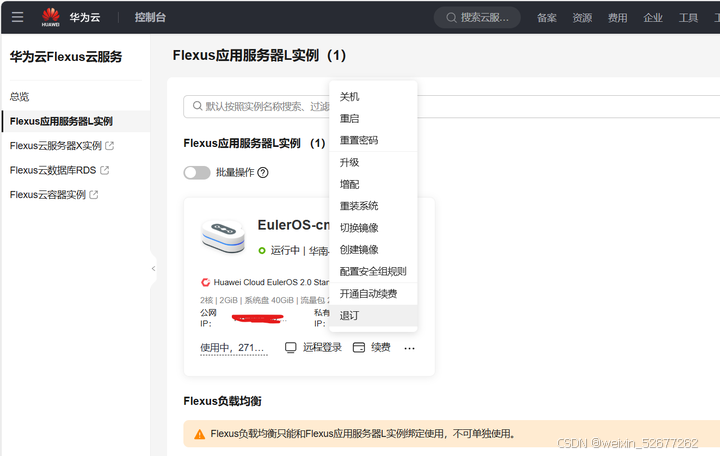Click the Flexus负载均衡 section heading
The height and width of the screenshot is (456, 720).
(x=222, y=401)
